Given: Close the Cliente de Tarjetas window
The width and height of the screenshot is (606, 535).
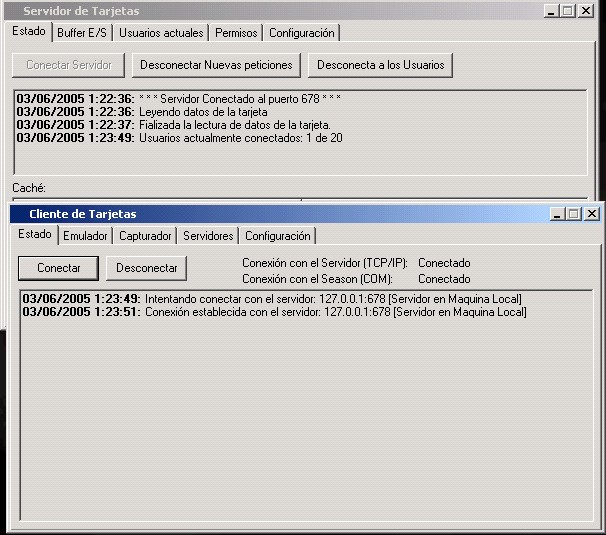Looking at the screenshot, I should [591, 214].
